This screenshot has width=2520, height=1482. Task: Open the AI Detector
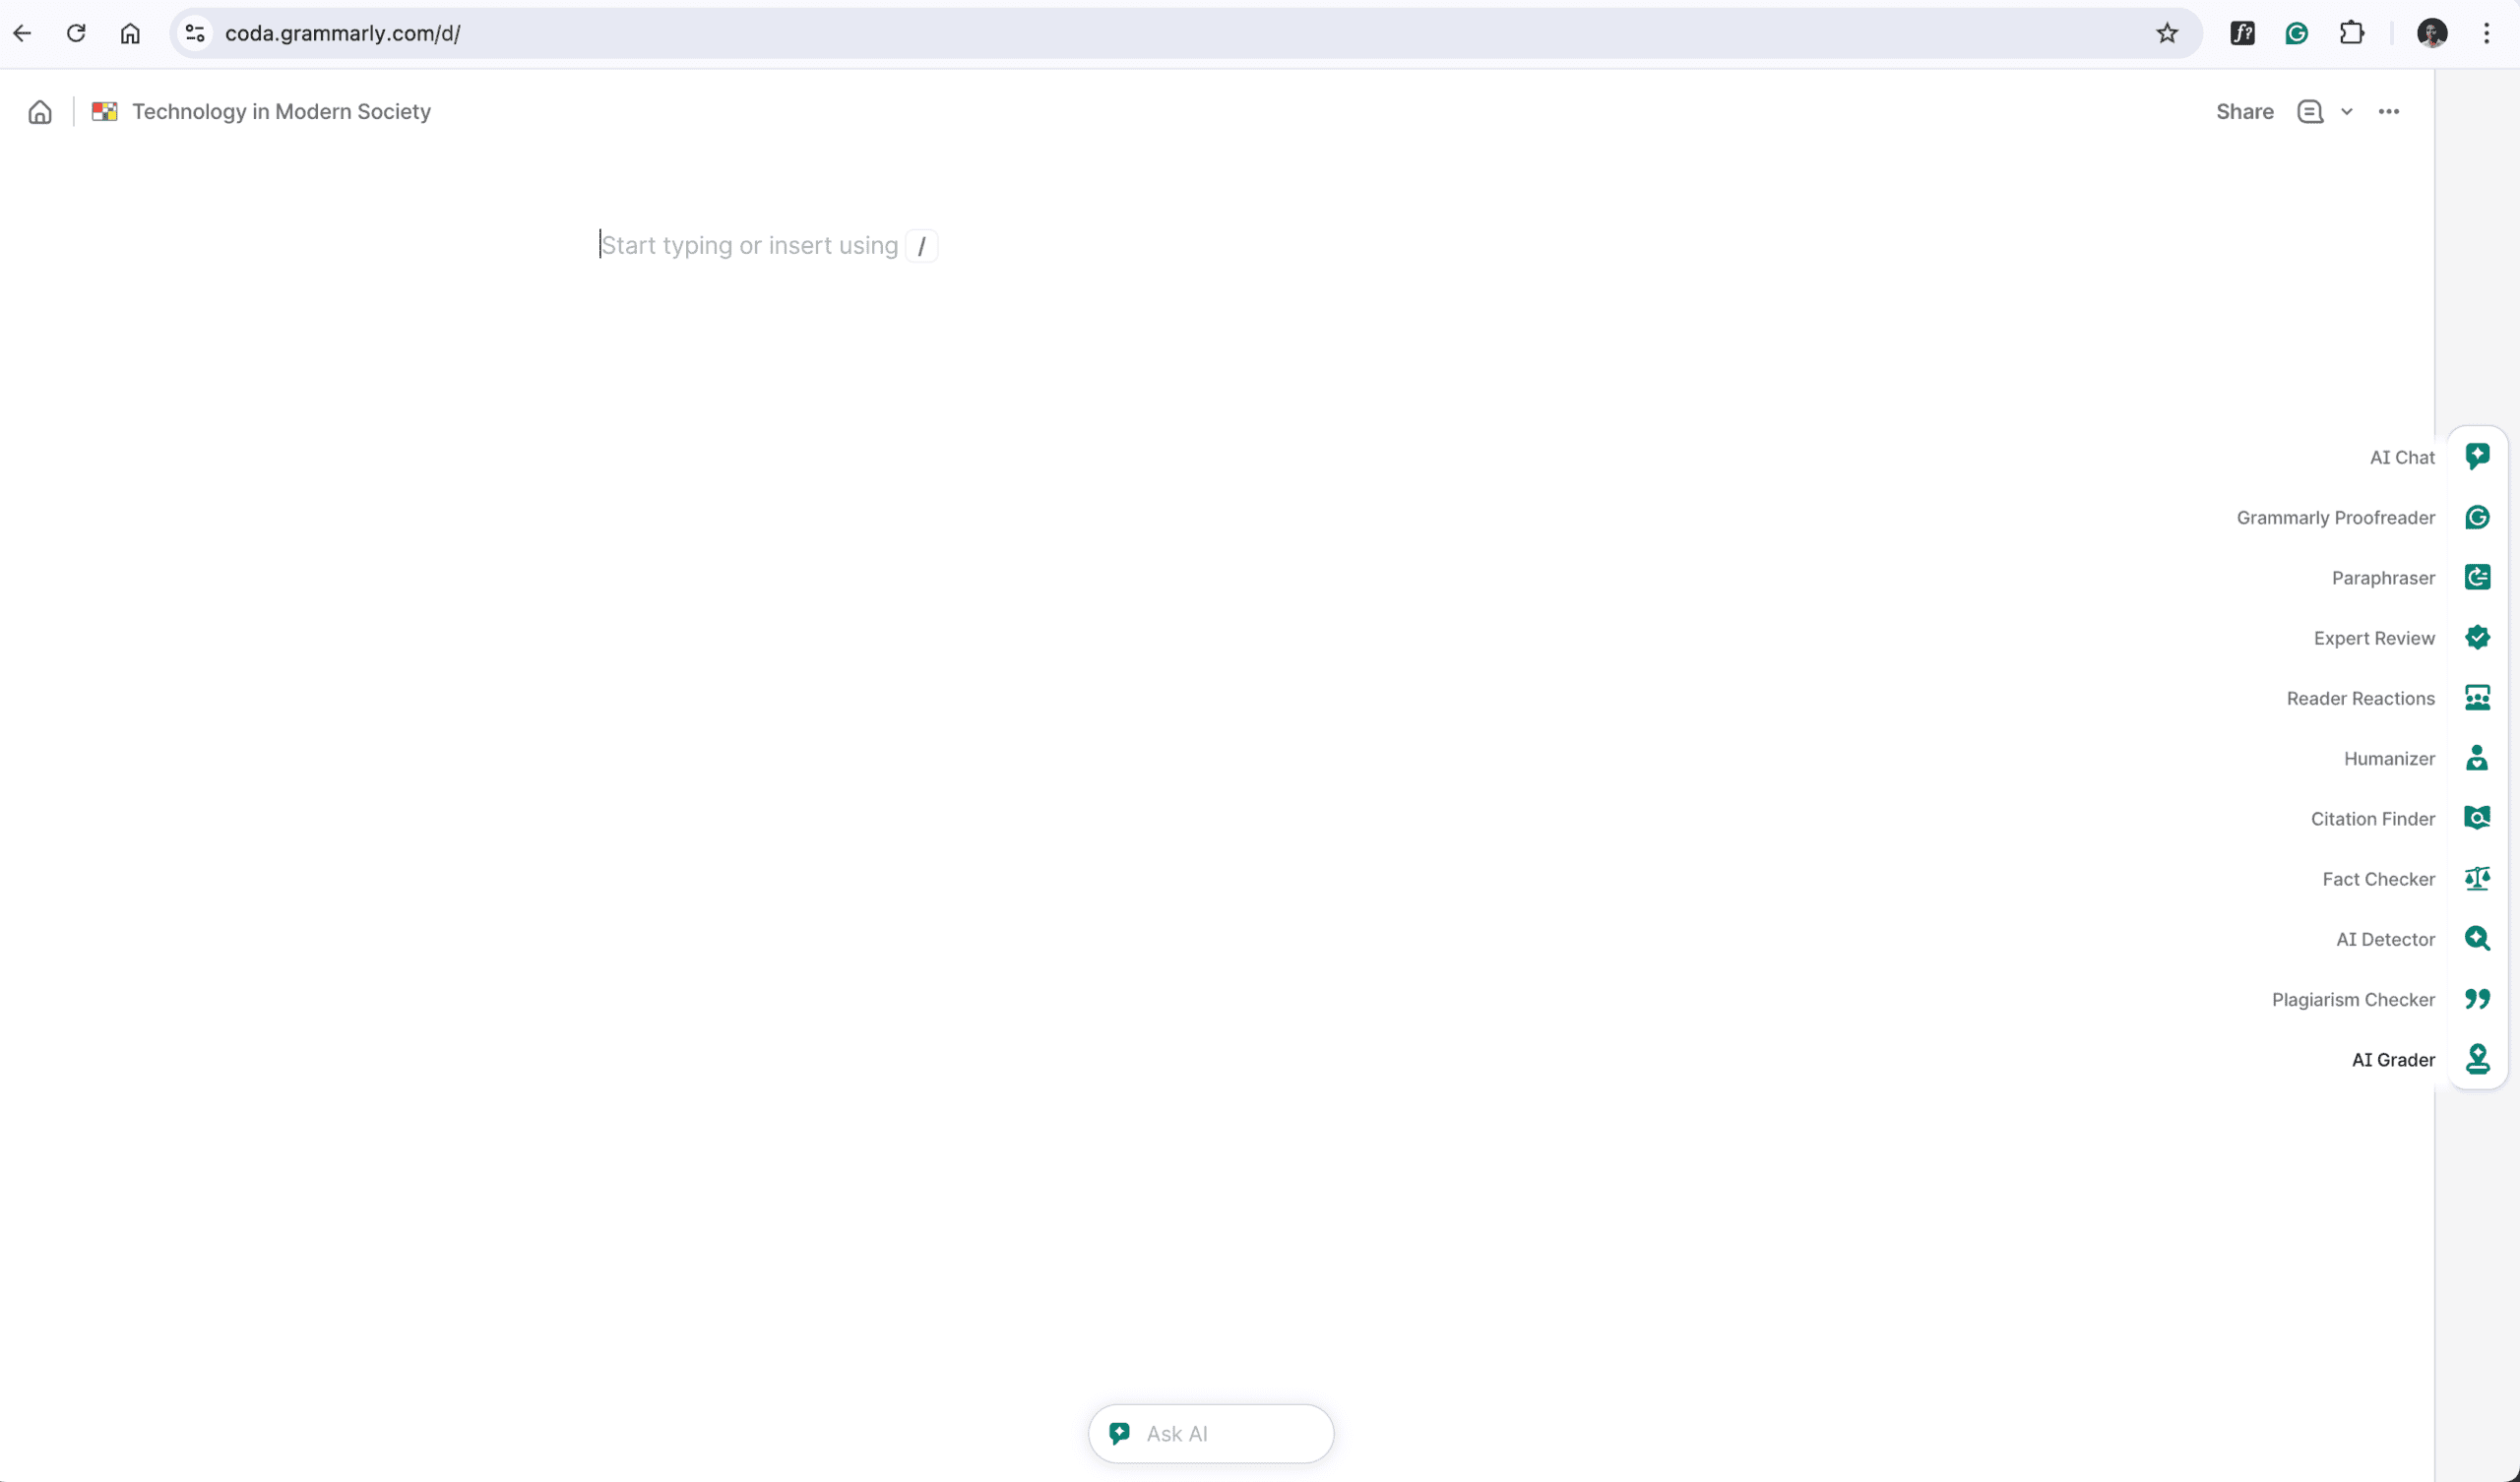pyautogui.click(x=2479, y=938)
